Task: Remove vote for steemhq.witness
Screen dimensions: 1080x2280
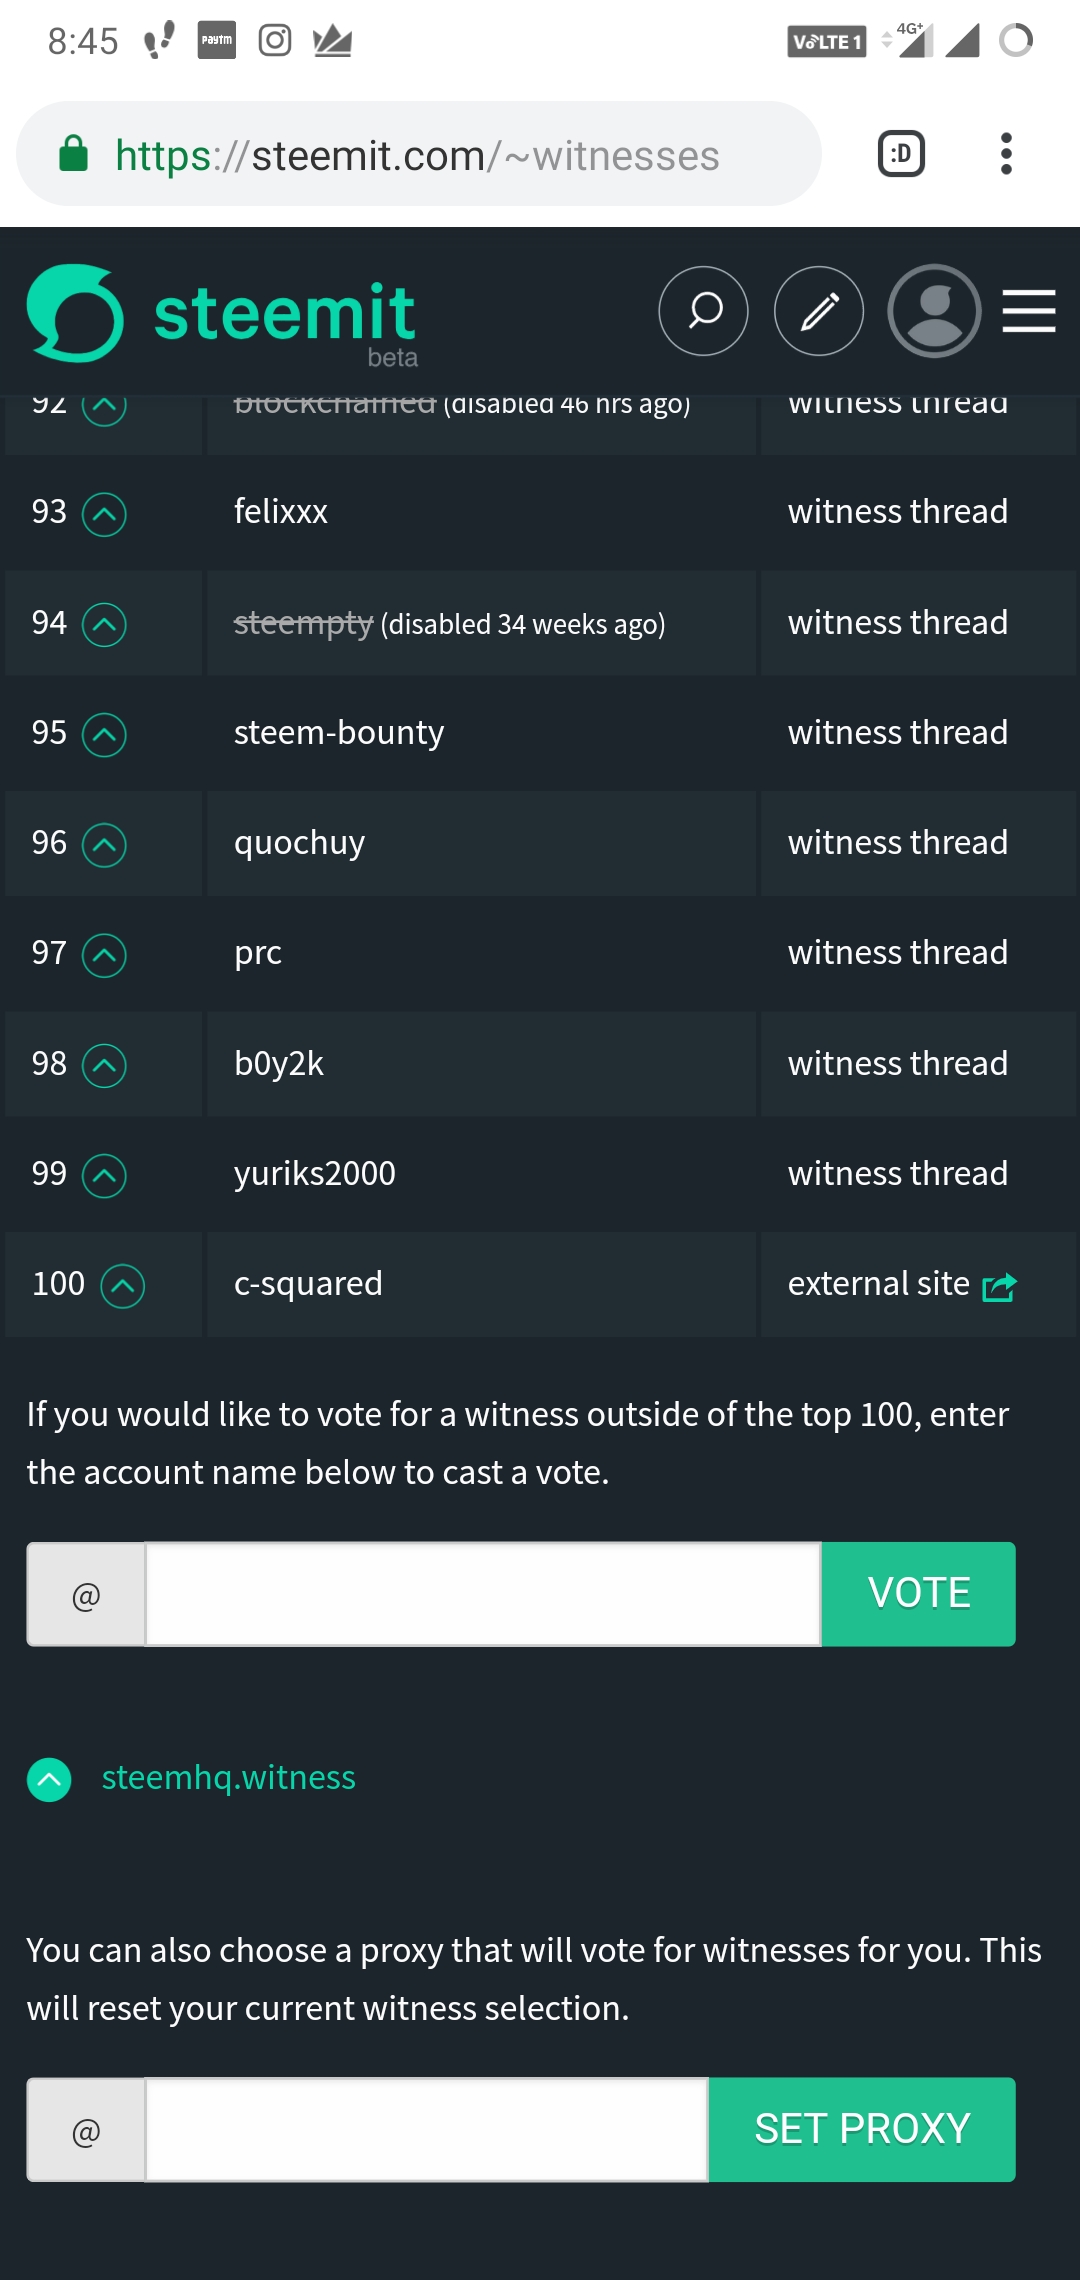Action: pyautogui.click(x=49, y=1780)
